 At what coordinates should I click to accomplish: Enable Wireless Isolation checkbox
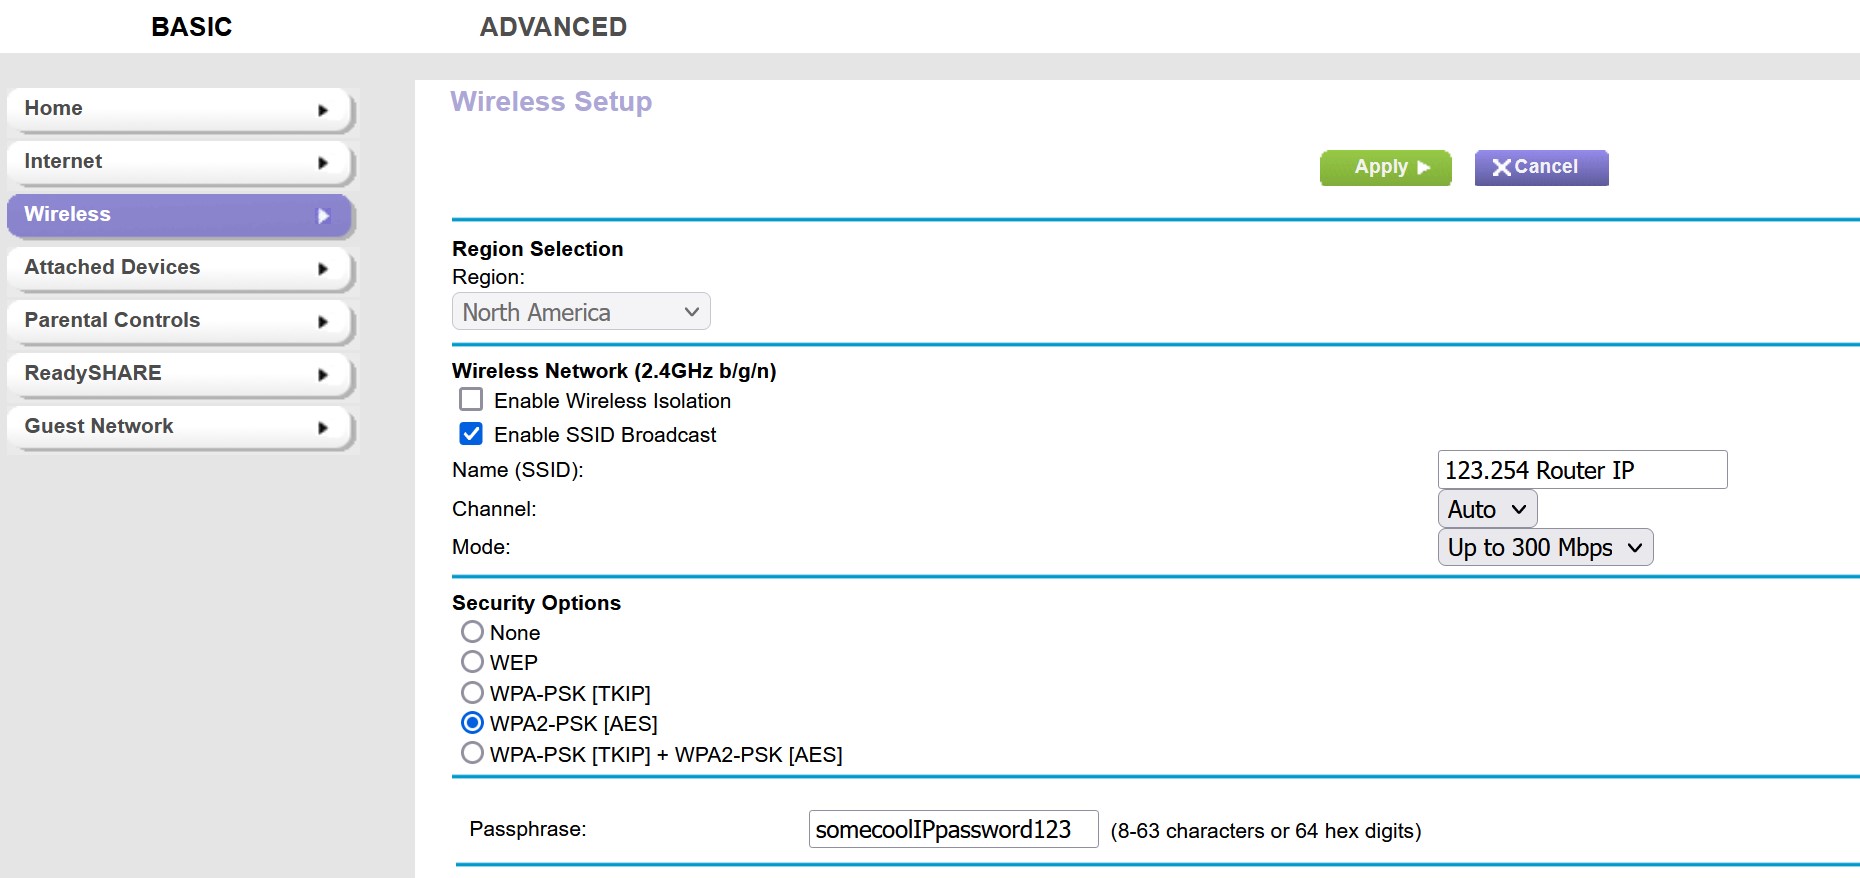pyautogui.click(x=471, y=400)
